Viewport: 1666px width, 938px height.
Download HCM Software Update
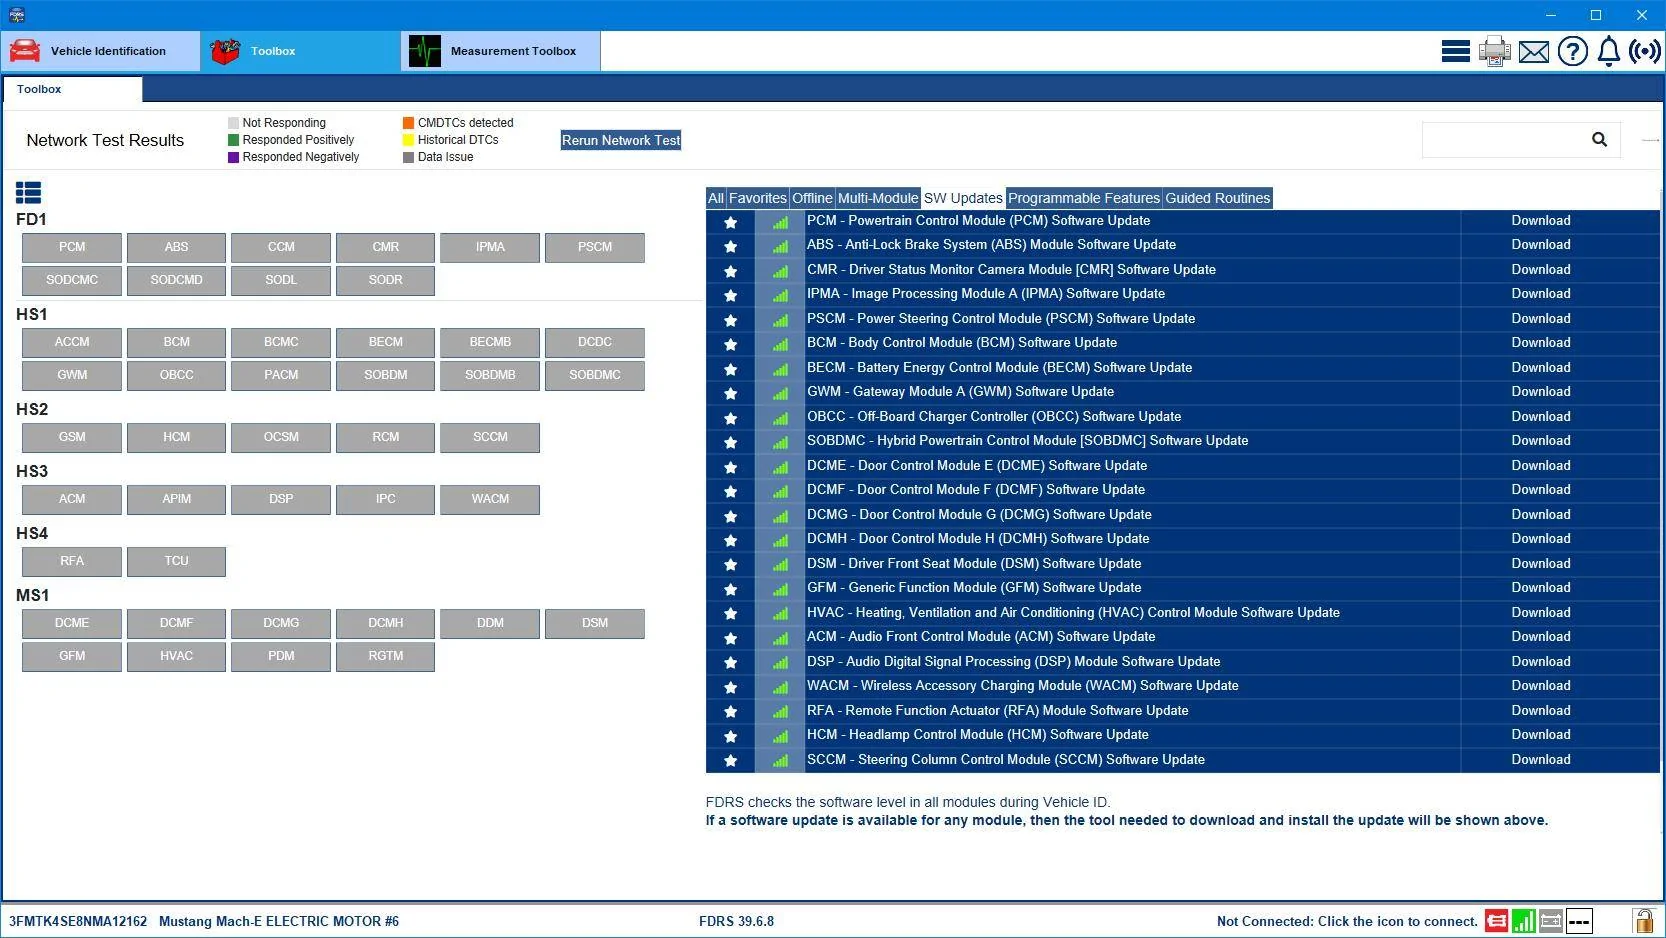[x=1541, y=735]
